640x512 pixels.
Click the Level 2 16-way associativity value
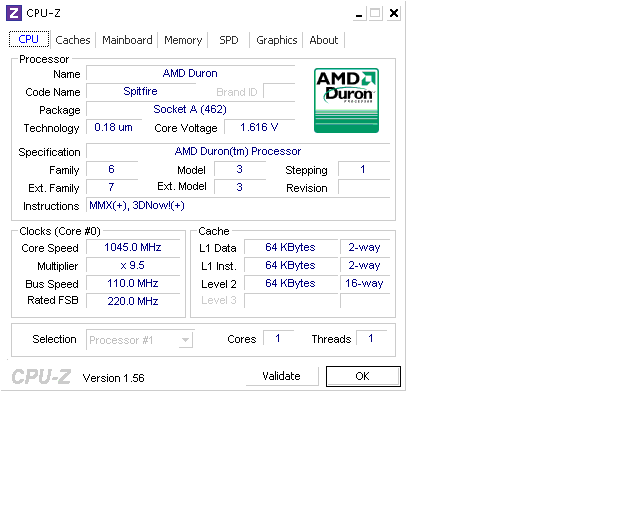364,283
